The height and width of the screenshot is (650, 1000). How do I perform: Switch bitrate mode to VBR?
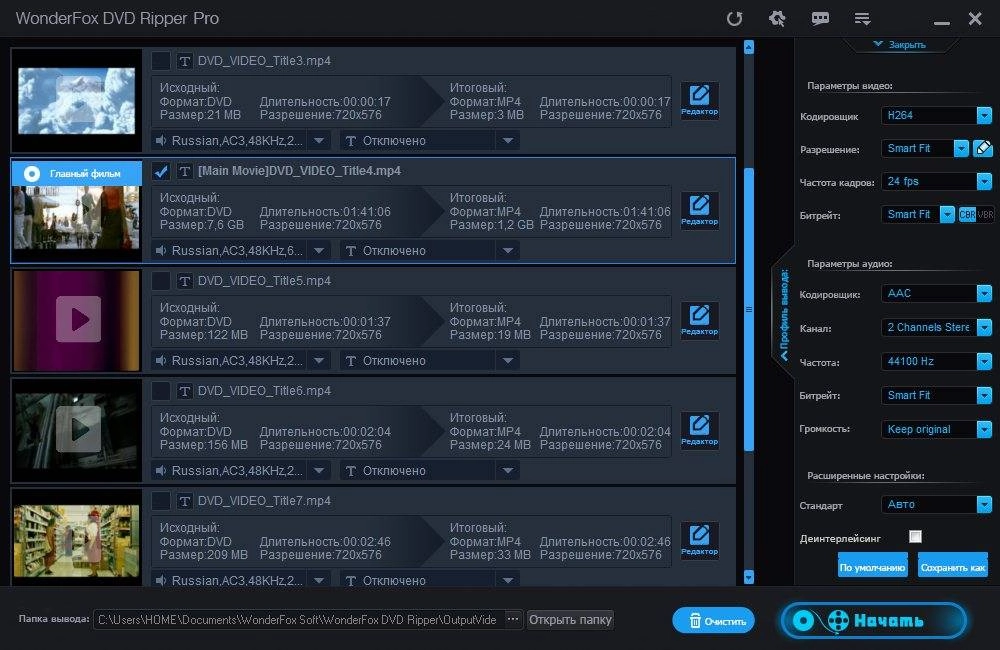pos(985,215)
